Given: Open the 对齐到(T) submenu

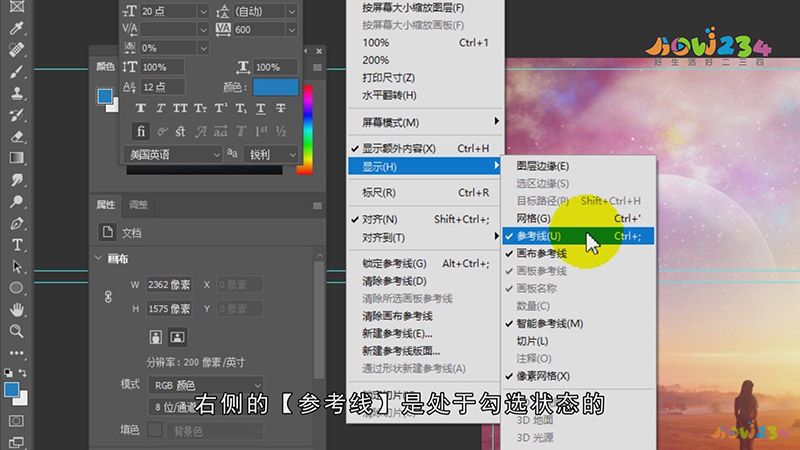Looking at the screenshot, I should point(425,237).
